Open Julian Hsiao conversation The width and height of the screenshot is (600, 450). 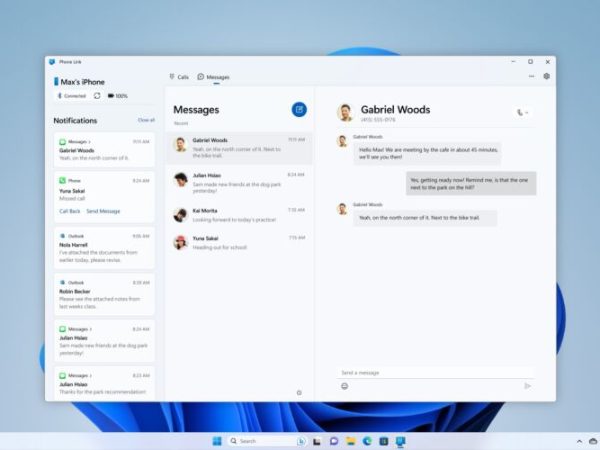click(x=240, y=180)
